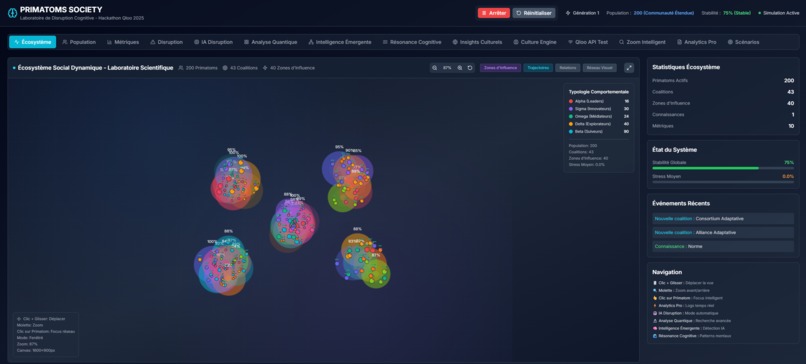Click the Coalitions statistic in the stats panel
This screenshot has height=364, width=806.
[723, 92]
